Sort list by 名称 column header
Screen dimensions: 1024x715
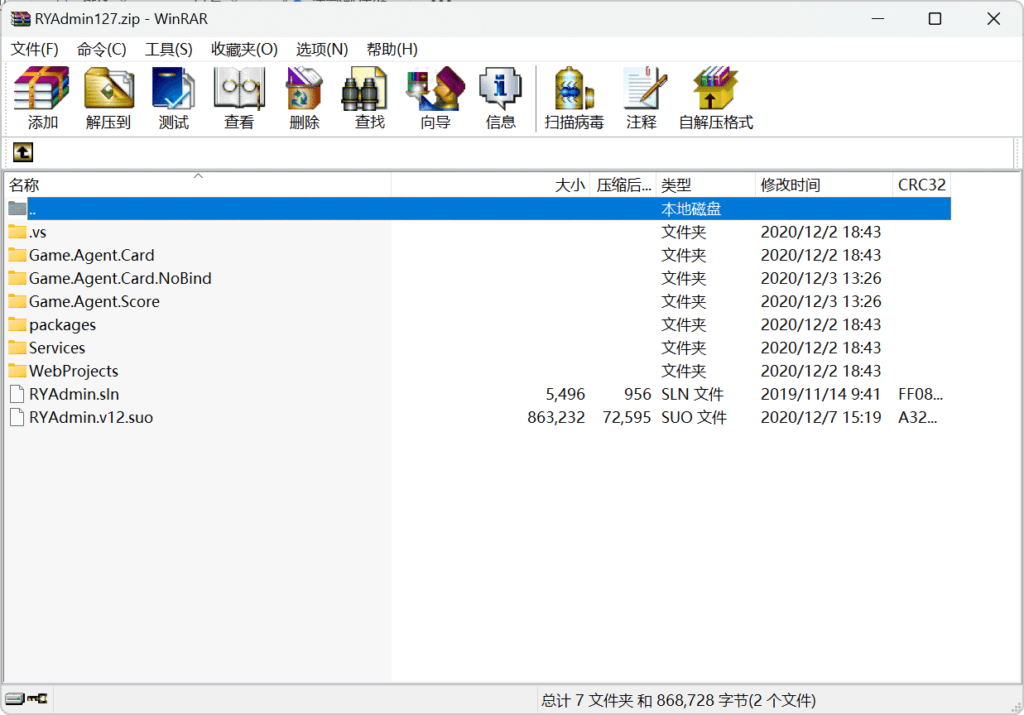24,185
